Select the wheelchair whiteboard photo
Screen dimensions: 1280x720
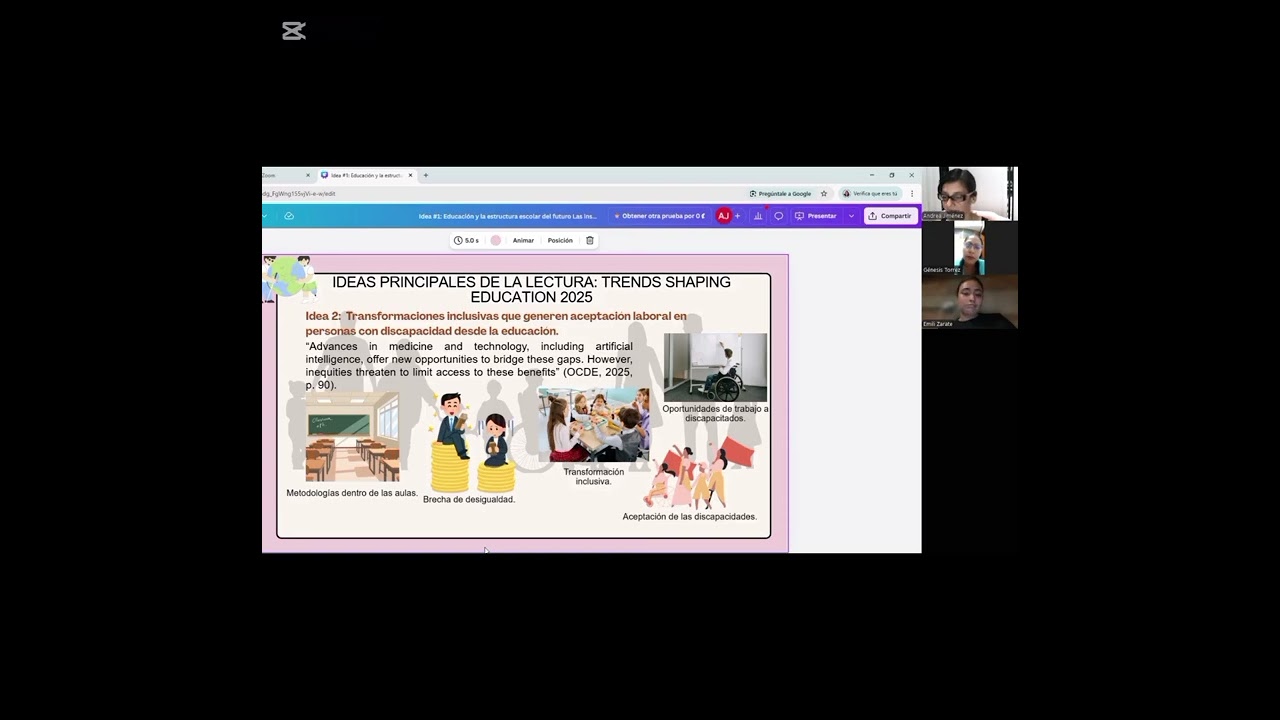pyautogui.click(x=716, y=367)
